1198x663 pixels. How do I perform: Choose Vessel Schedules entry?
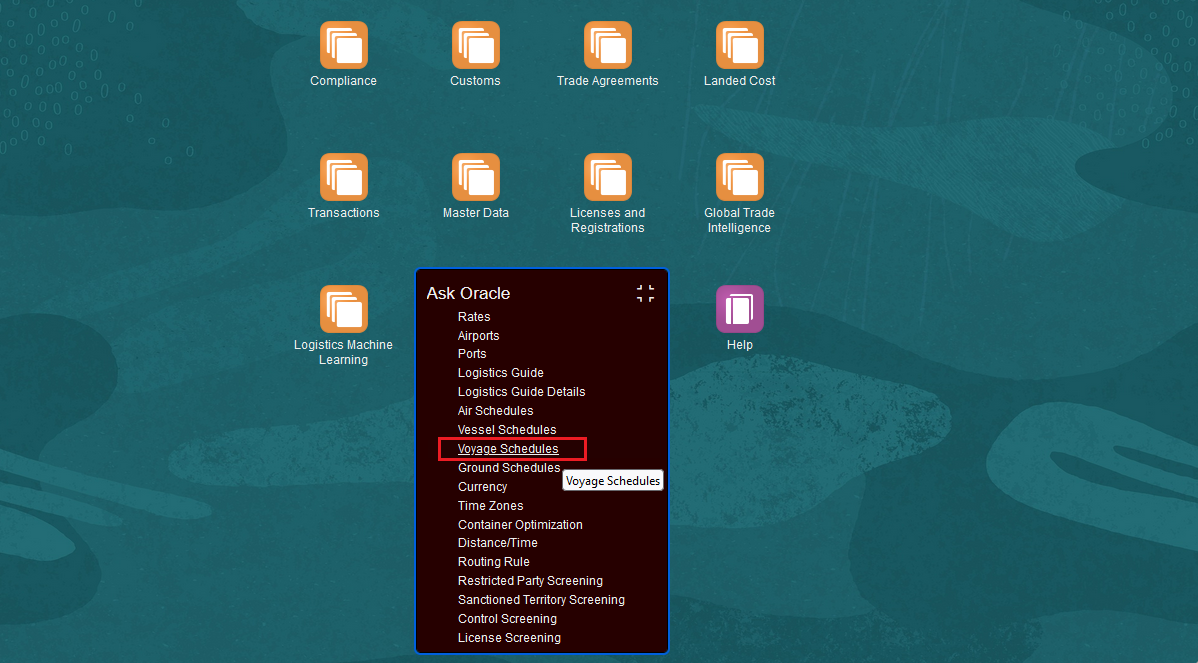point(507,430)
